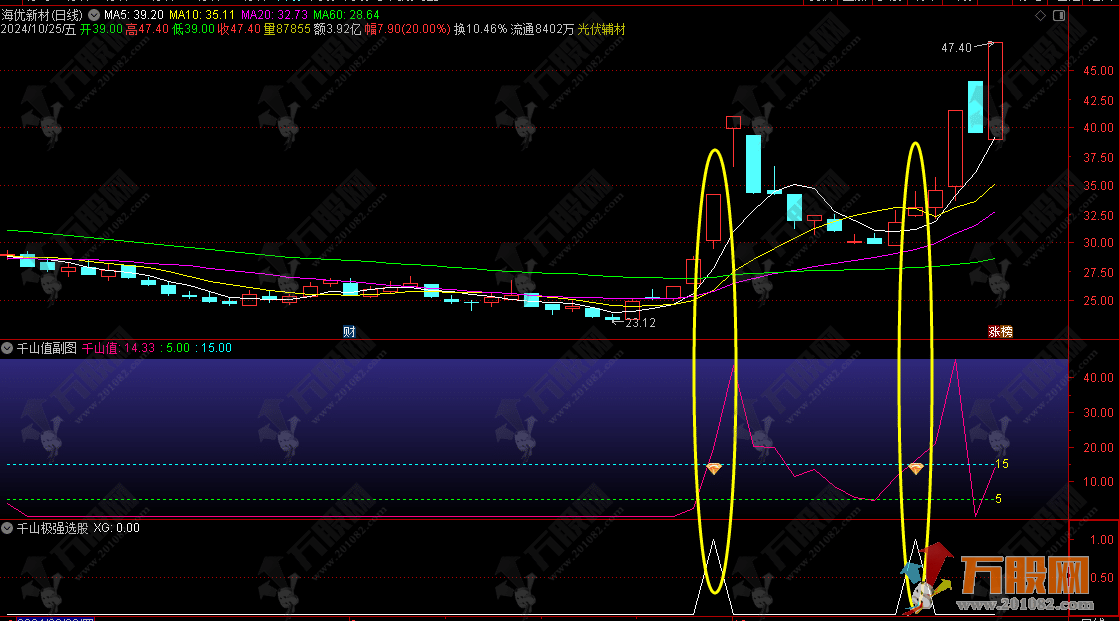
Task: Click the low price 低39.00
Action: [194, 29]
